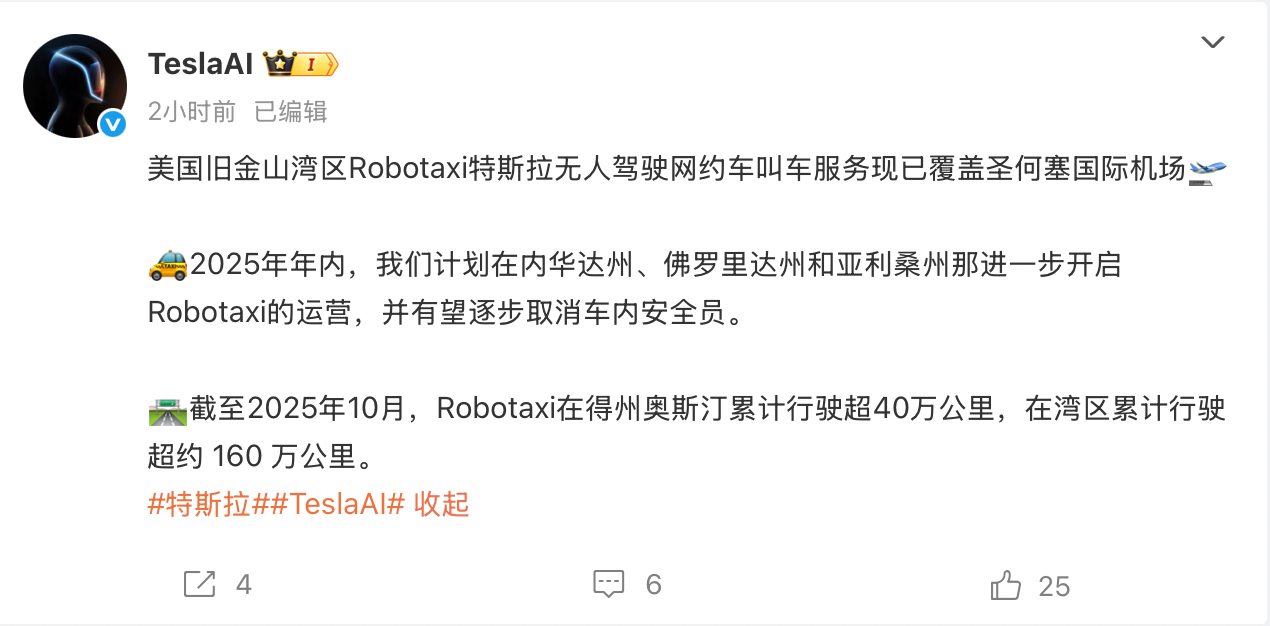Open the TeslaAI username link
Image resolution: width=1270 pixels, height=626 pixels.
[x=201, y=64]
